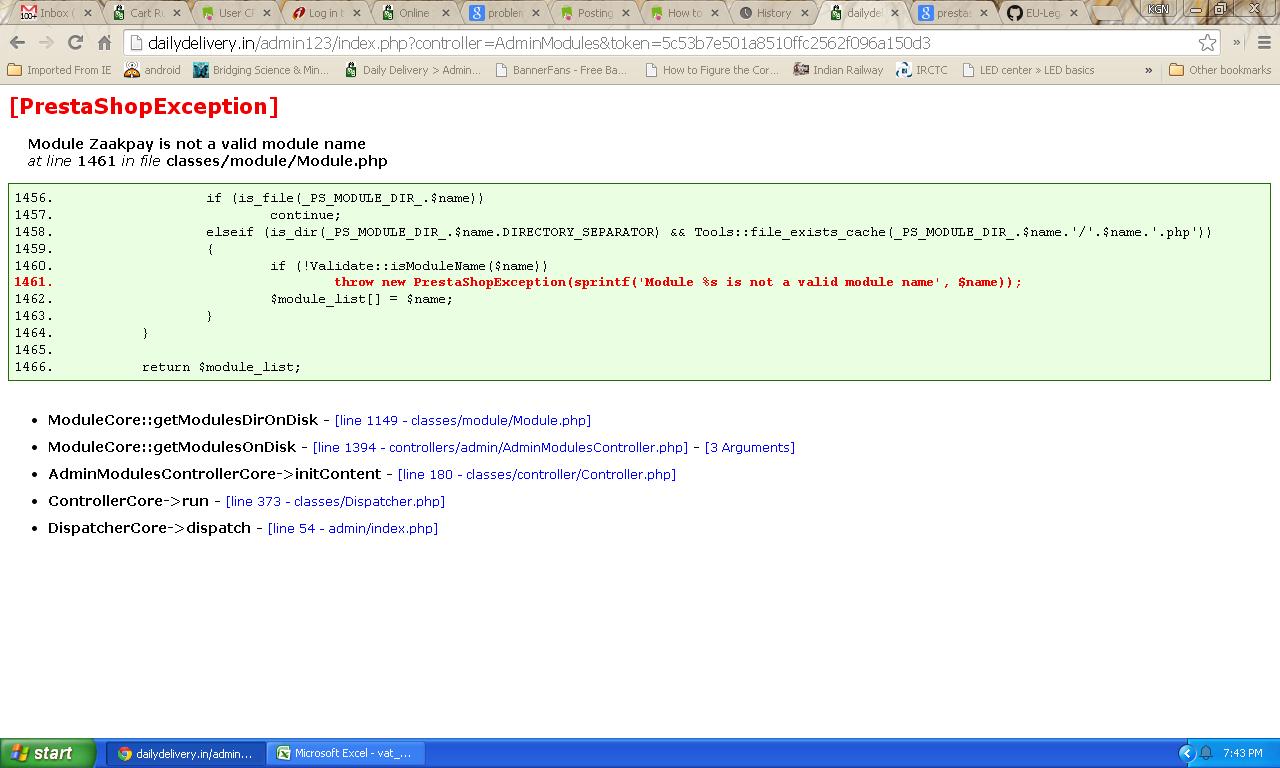Screen dimensions: 1280x768
Task: Open the browser home page
Action: [x=104, y=43]
